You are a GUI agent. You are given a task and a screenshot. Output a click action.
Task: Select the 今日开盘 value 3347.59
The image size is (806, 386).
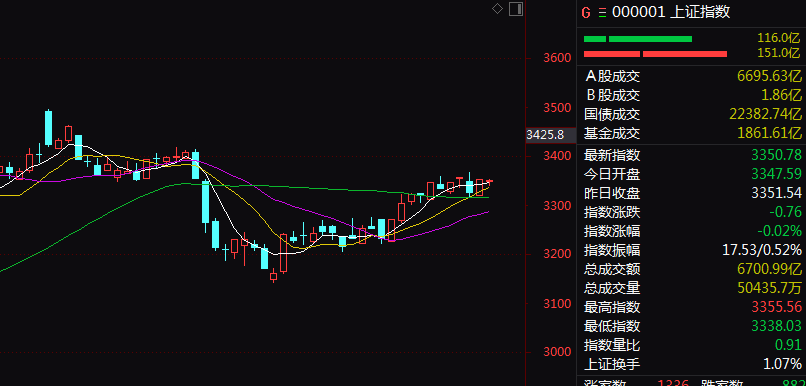776,174
